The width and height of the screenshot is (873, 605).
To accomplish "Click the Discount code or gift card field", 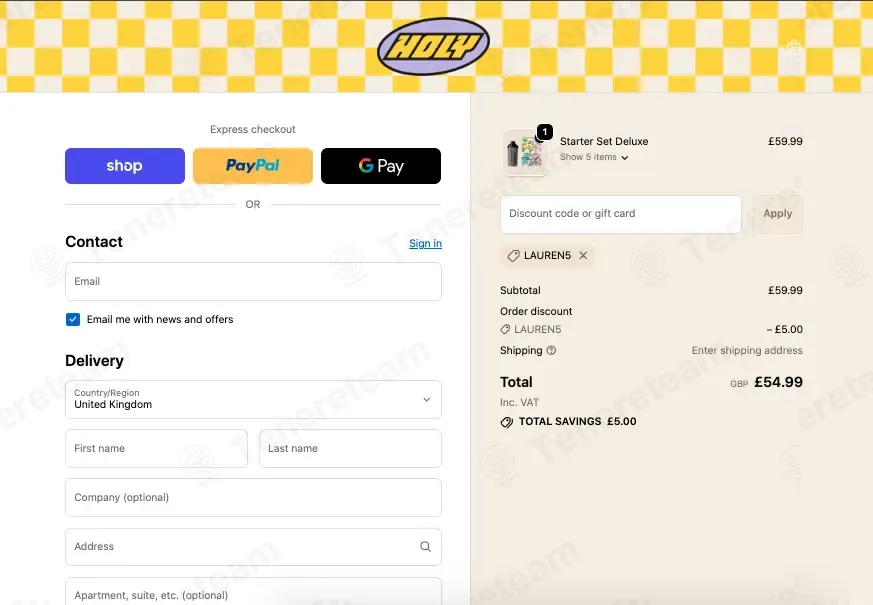I will (x=621, y=214).
